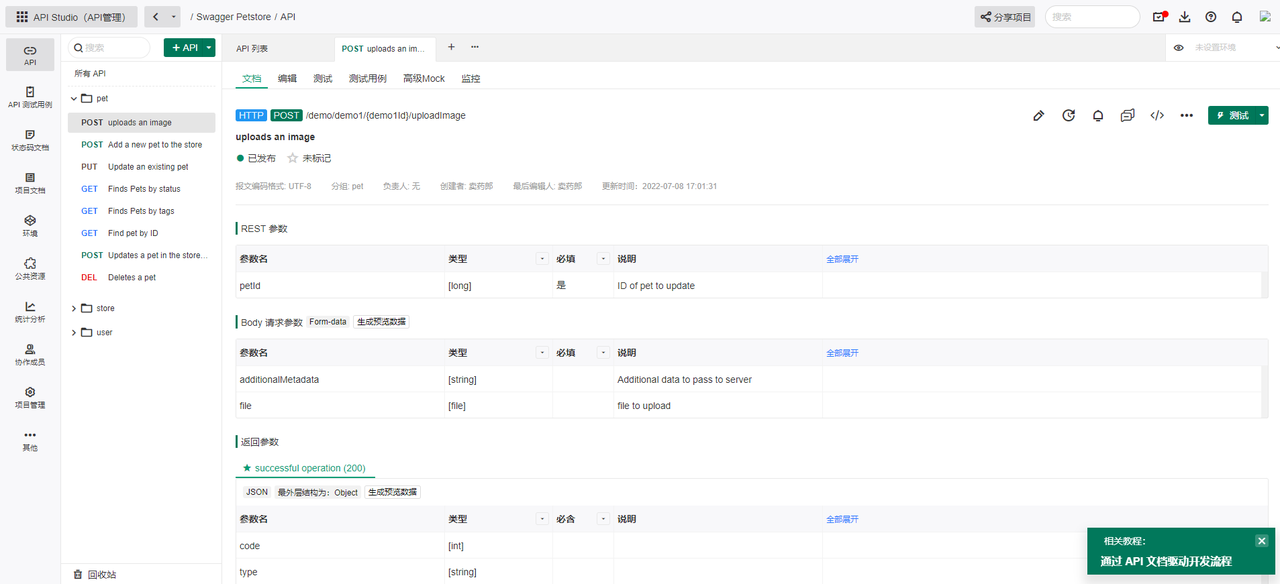Viewport: 1280px width, 584px height.
Task: Open the modification history clock icon
Action: pos(1068,115)
